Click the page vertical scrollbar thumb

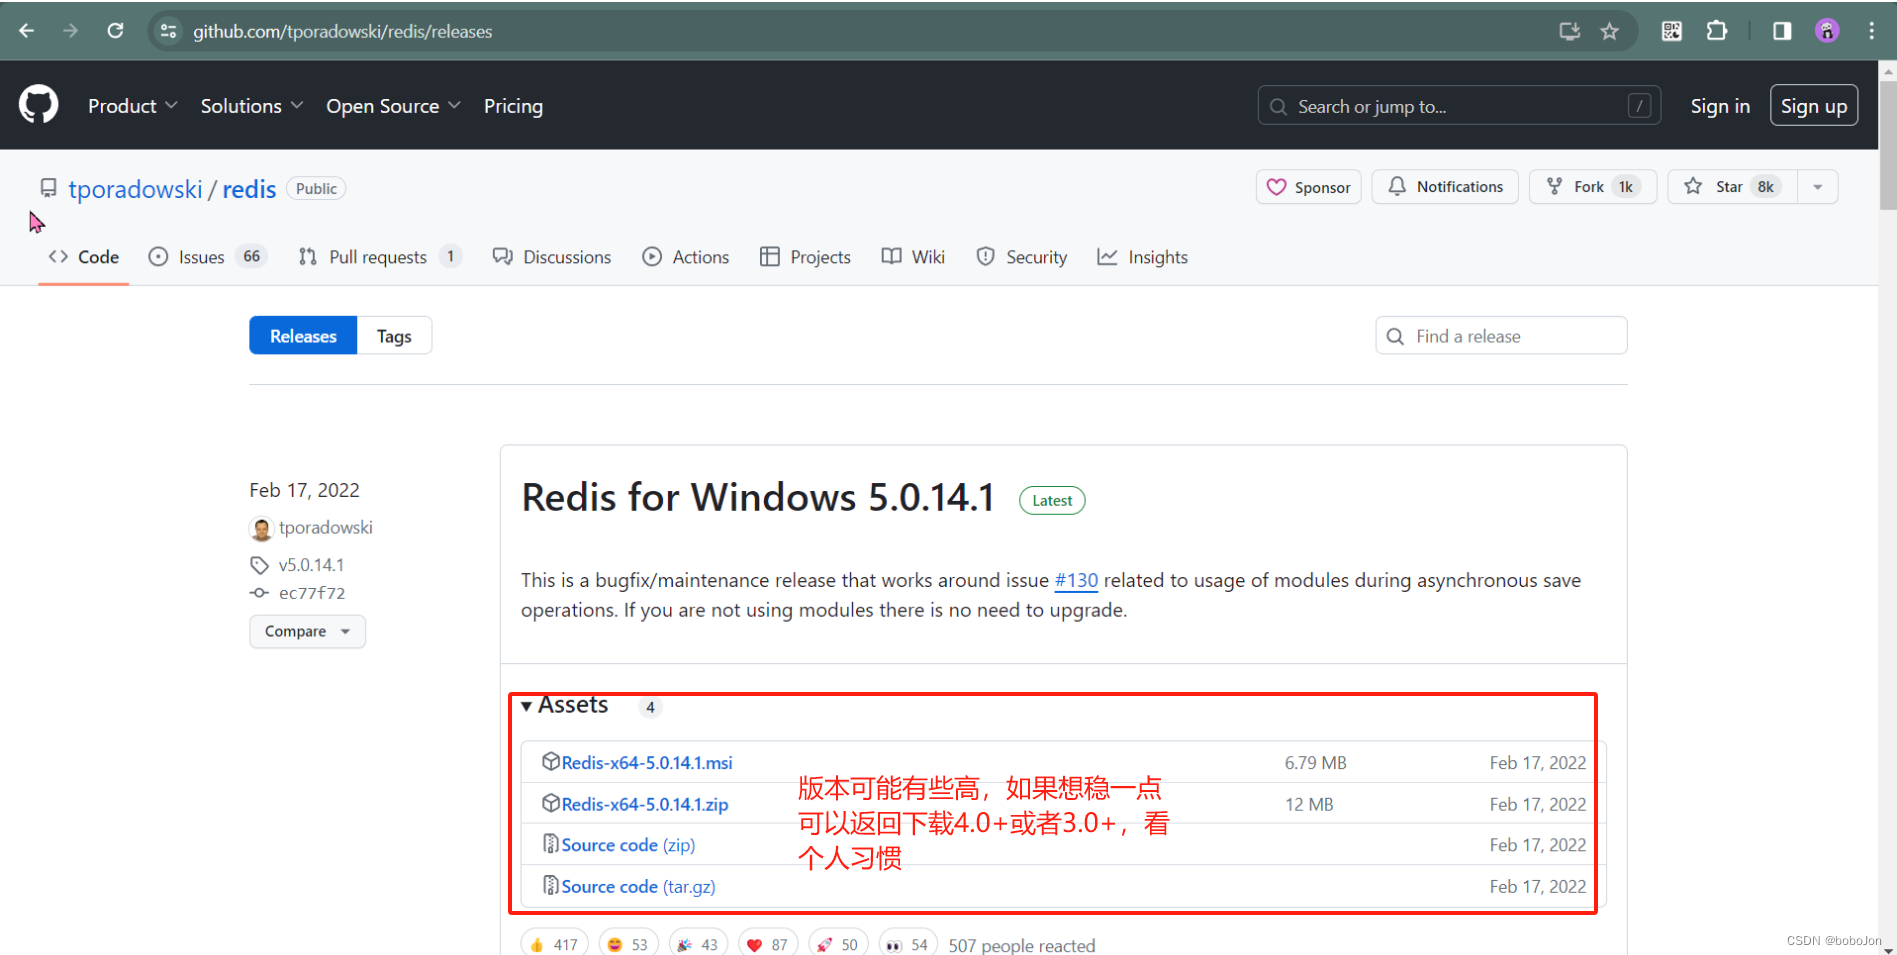click(x=1888, y=145)
